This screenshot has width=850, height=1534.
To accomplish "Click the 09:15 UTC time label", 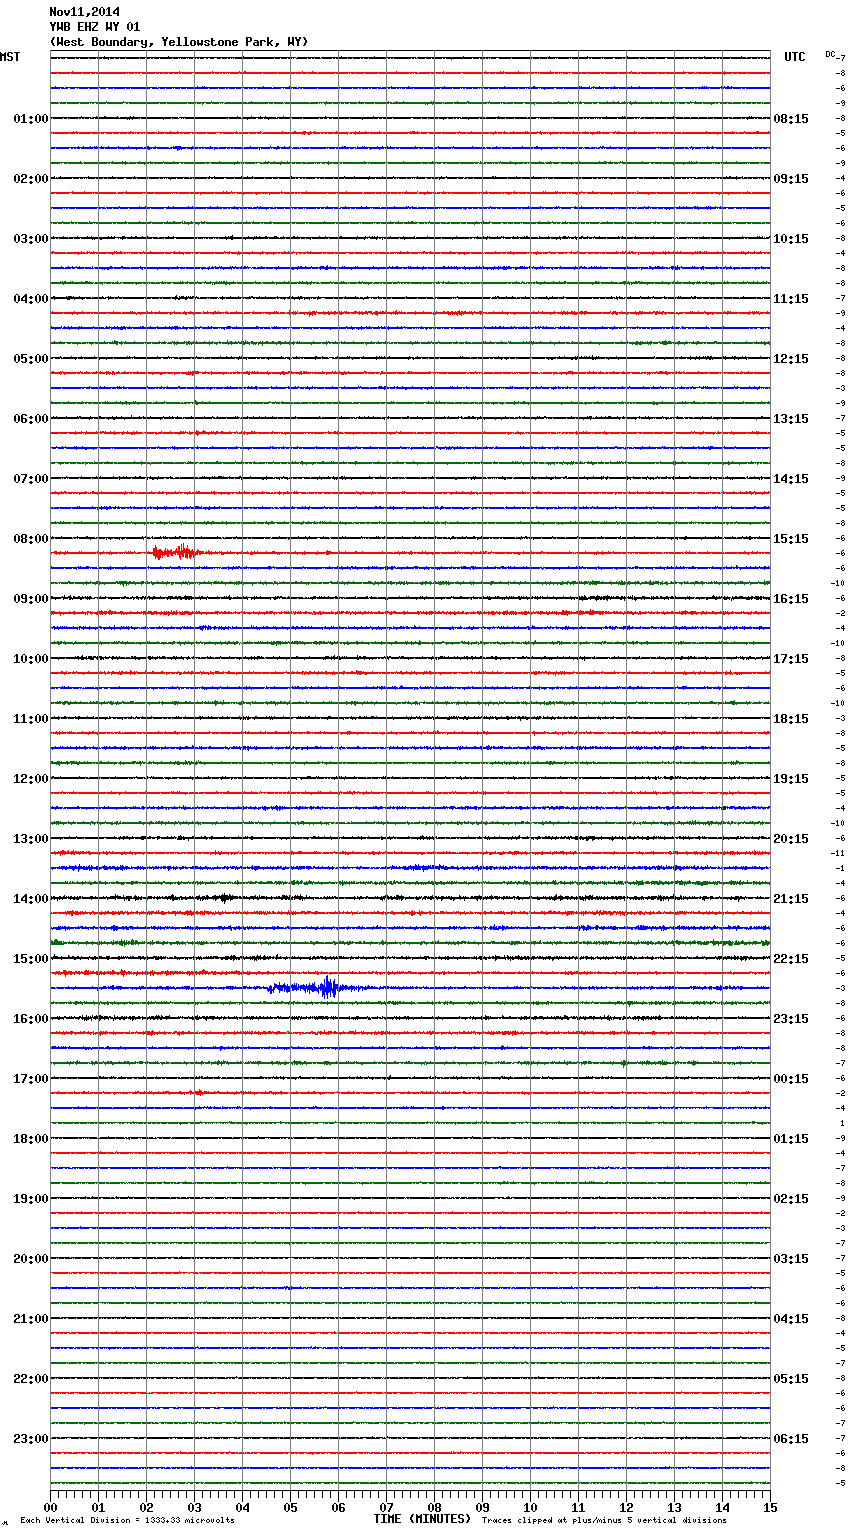I will coord(791,179).
